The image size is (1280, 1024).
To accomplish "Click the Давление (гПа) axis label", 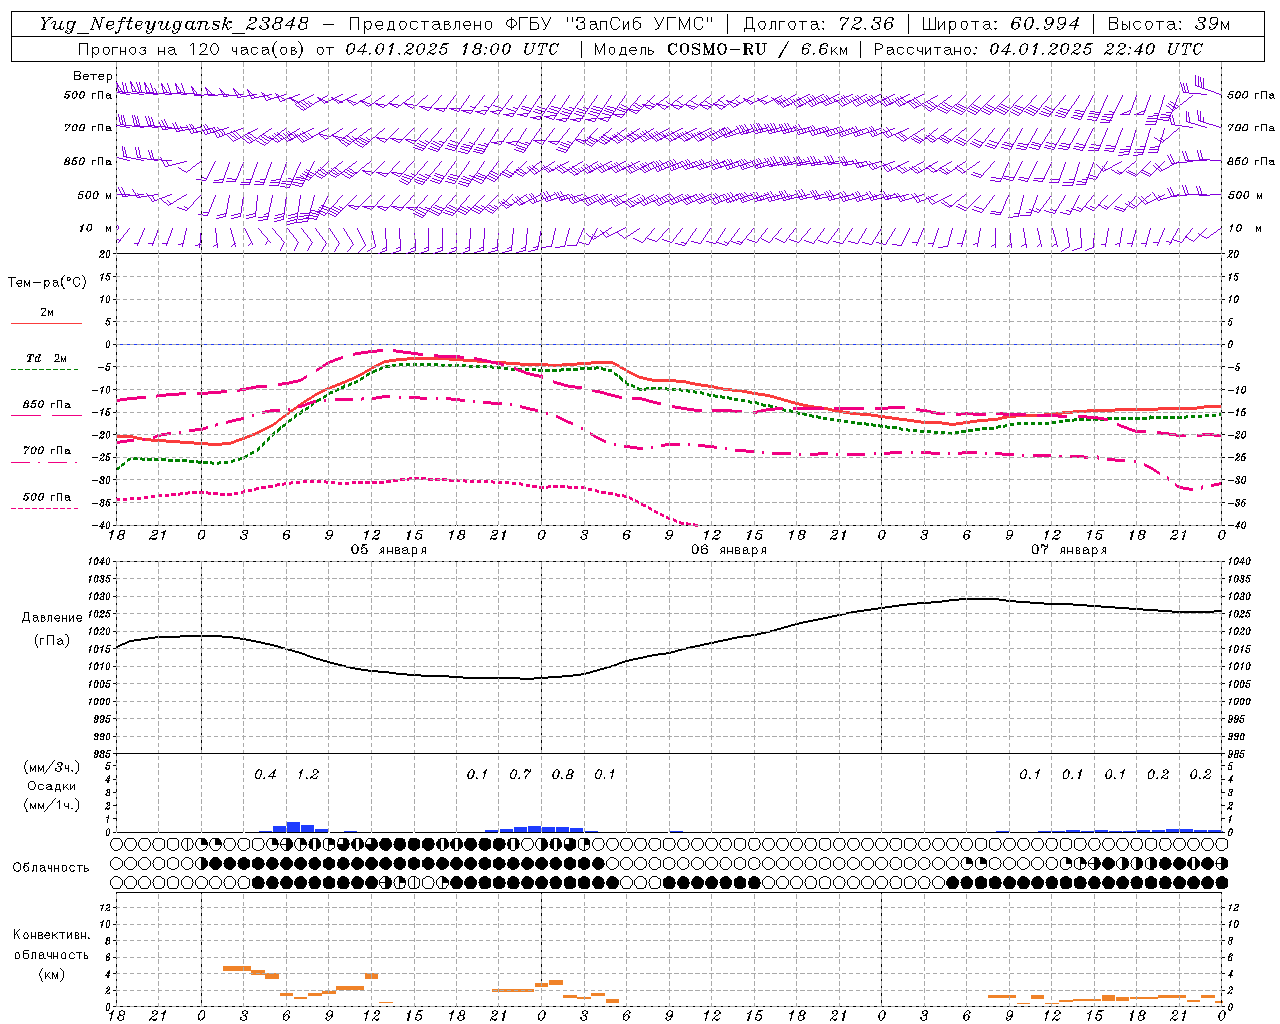I will [x=52, y=629].
